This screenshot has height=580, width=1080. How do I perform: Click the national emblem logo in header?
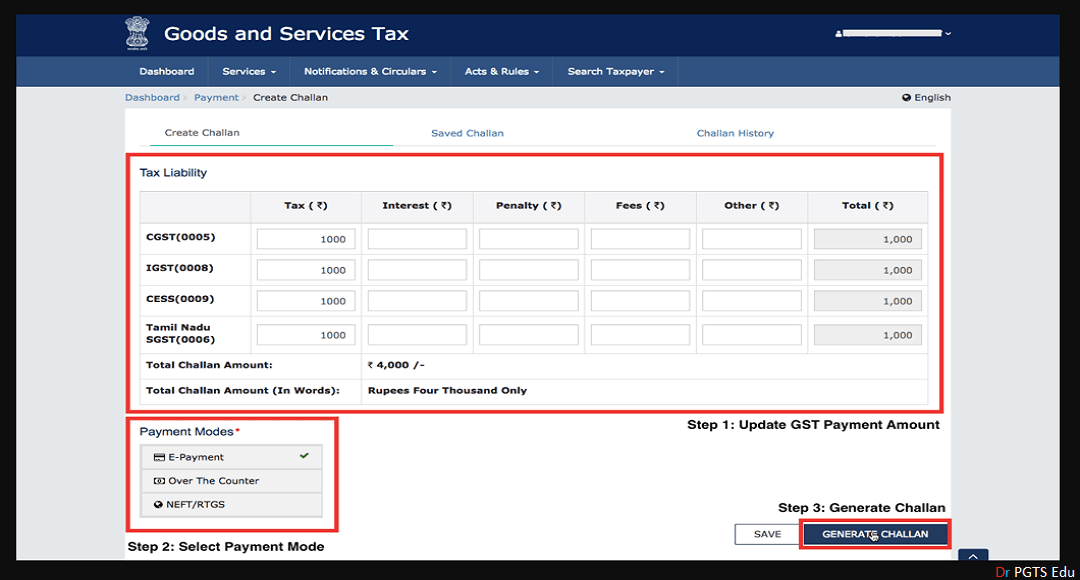click(x=137, y=33)
